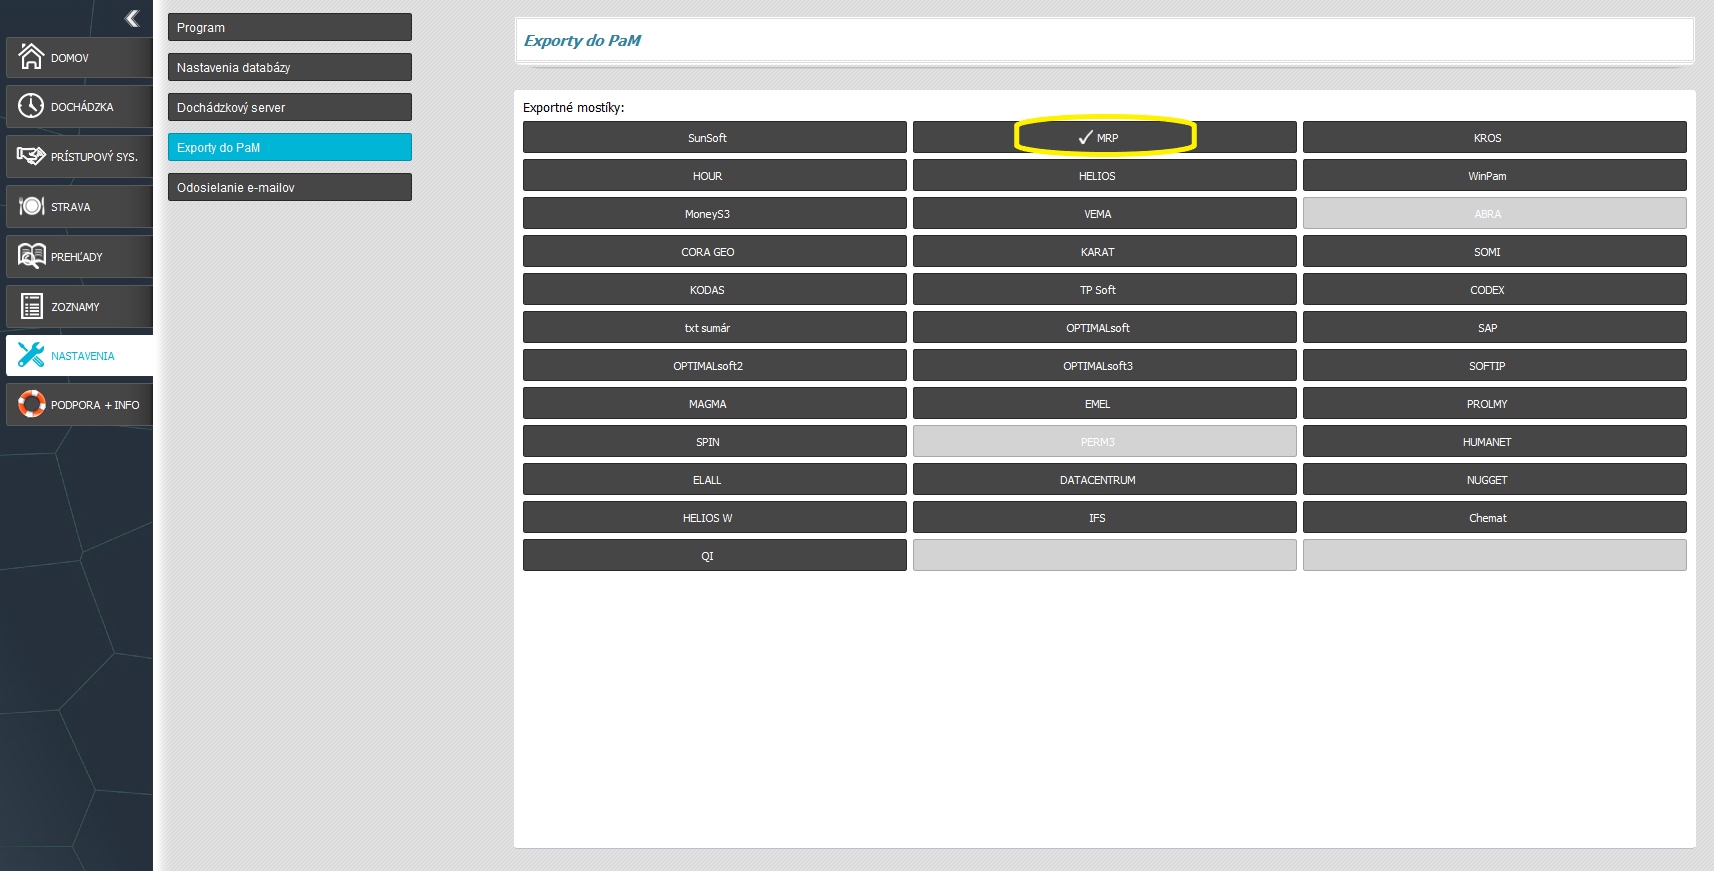Select the KODAS export bridge
Image resolution: width=1714 pixels, height=871 pixels.
coord(715,289)
